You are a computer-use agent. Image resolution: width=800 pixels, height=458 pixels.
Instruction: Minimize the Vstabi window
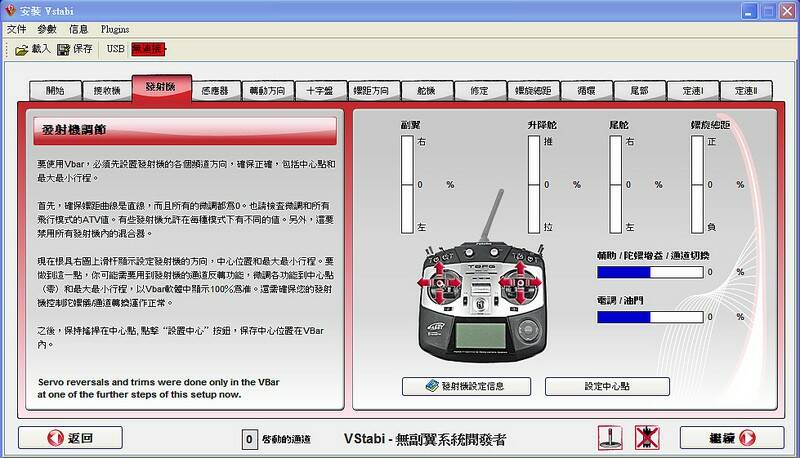tap(749, 11)
